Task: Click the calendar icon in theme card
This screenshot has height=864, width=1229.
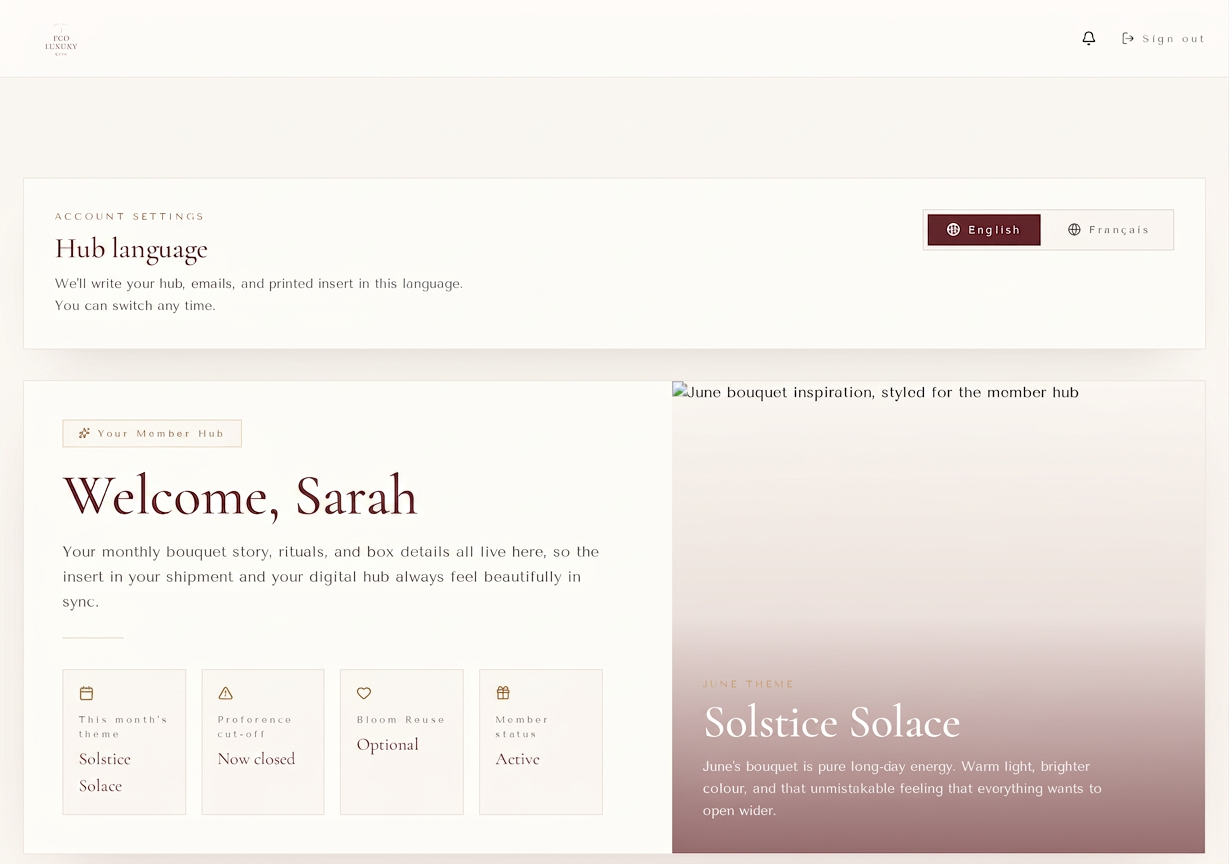Action: [x=86, y=693]
